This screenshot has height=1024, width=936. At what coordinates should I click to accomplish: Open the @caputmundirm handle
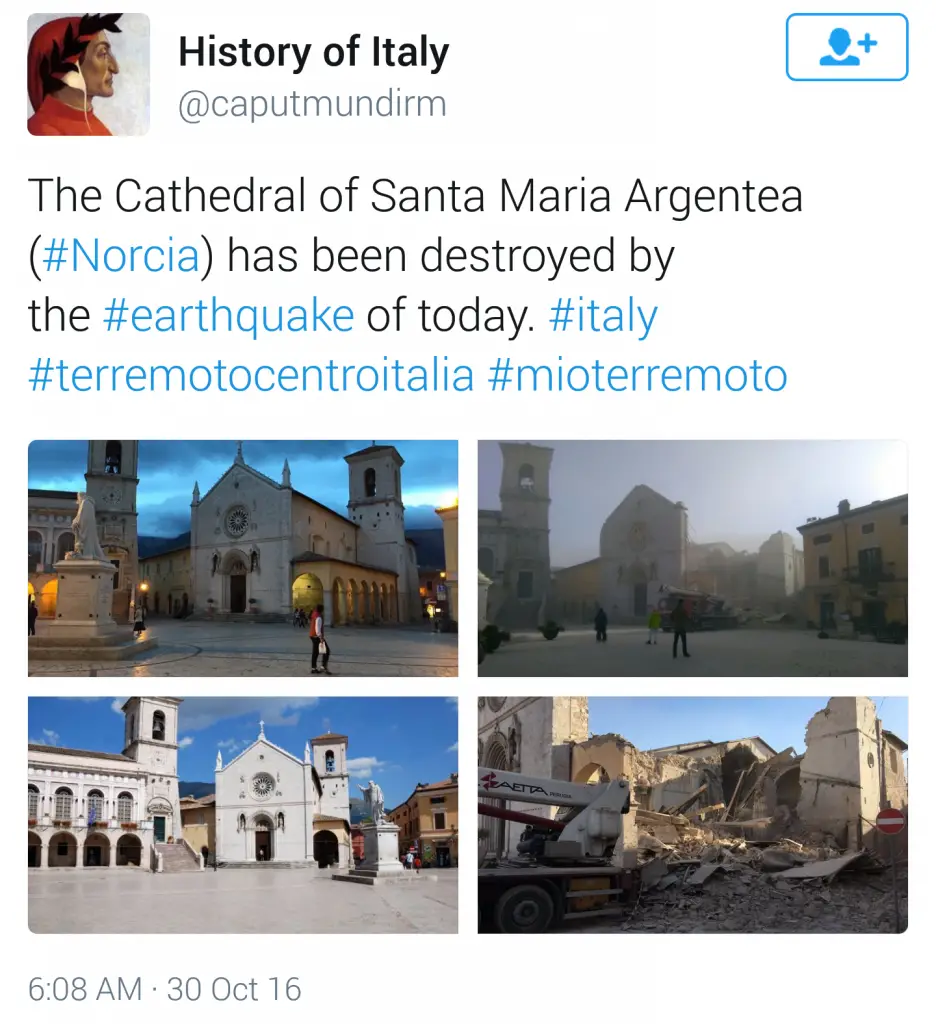(312, 103)
